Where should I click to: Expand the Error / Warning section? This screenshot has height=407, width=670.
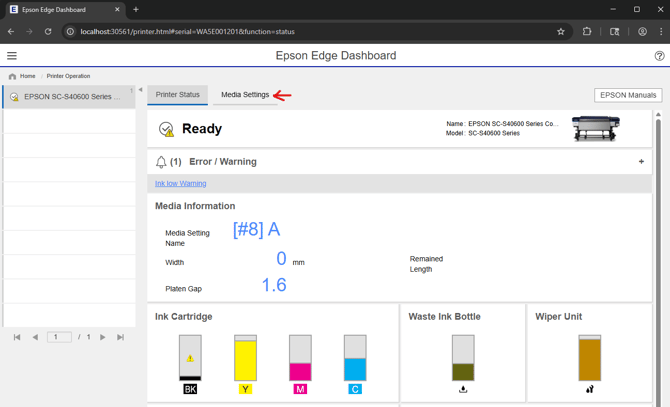pos(641,161)
